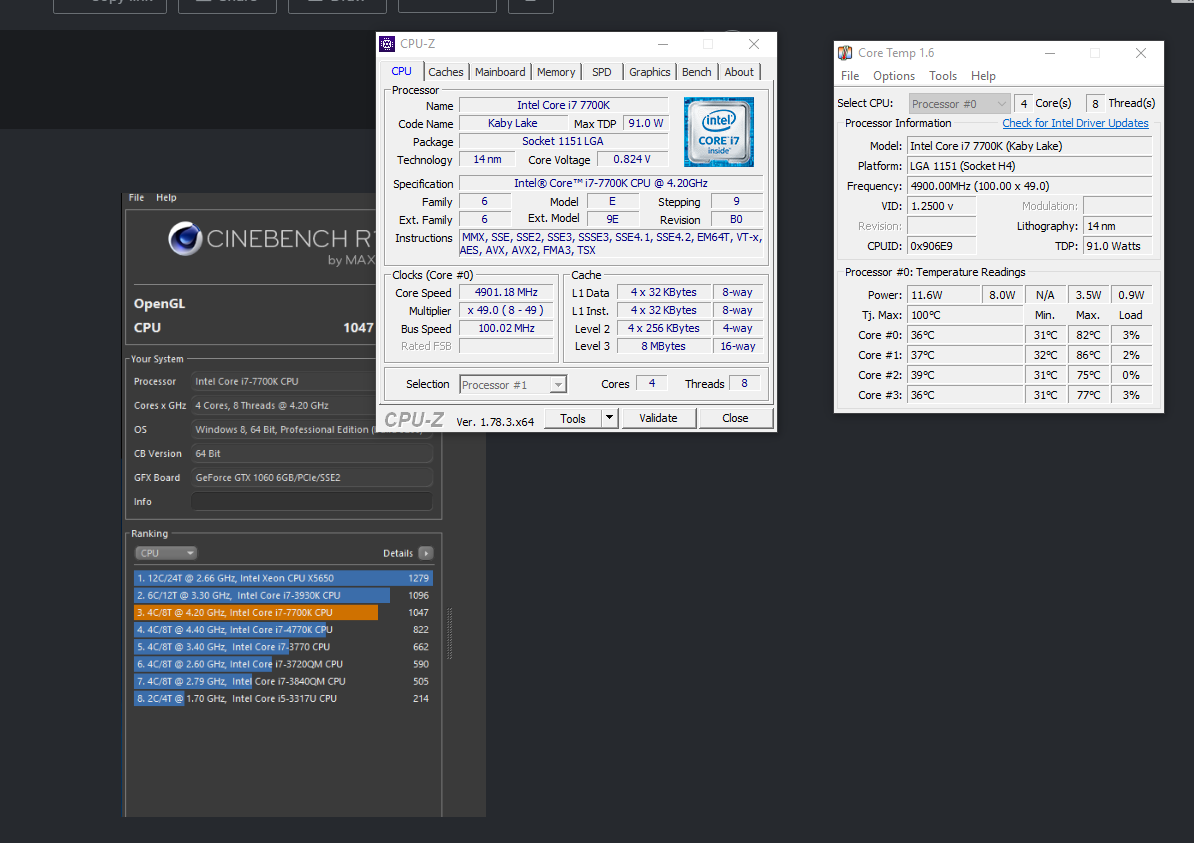This screenshot has width=1194, height=843.
Task: Open the File menu in Cinebench
Action: 136,197
